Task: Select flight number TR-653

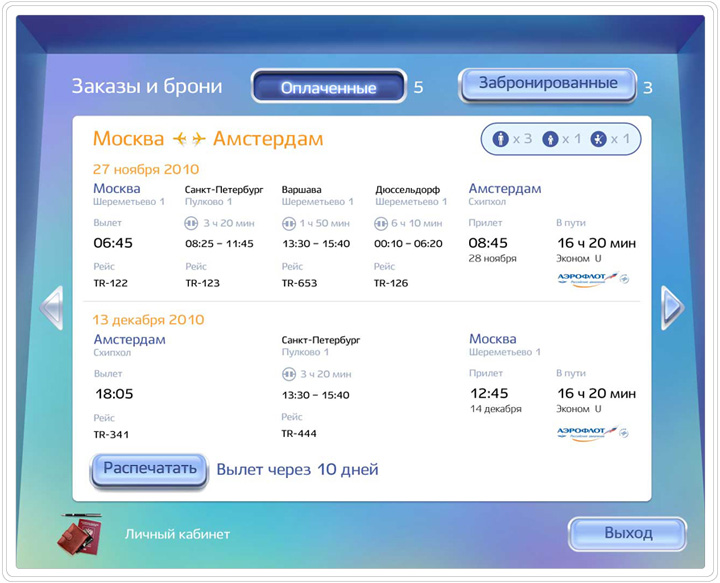Action: (298, 283)
